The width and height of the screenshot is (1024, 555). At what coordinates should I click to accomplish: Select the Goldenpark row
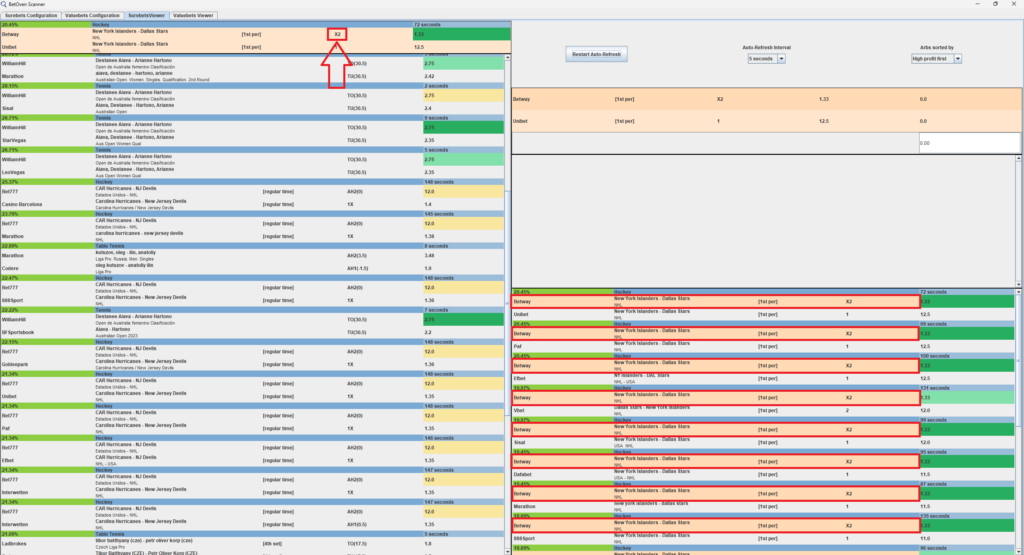click(253, 364)
